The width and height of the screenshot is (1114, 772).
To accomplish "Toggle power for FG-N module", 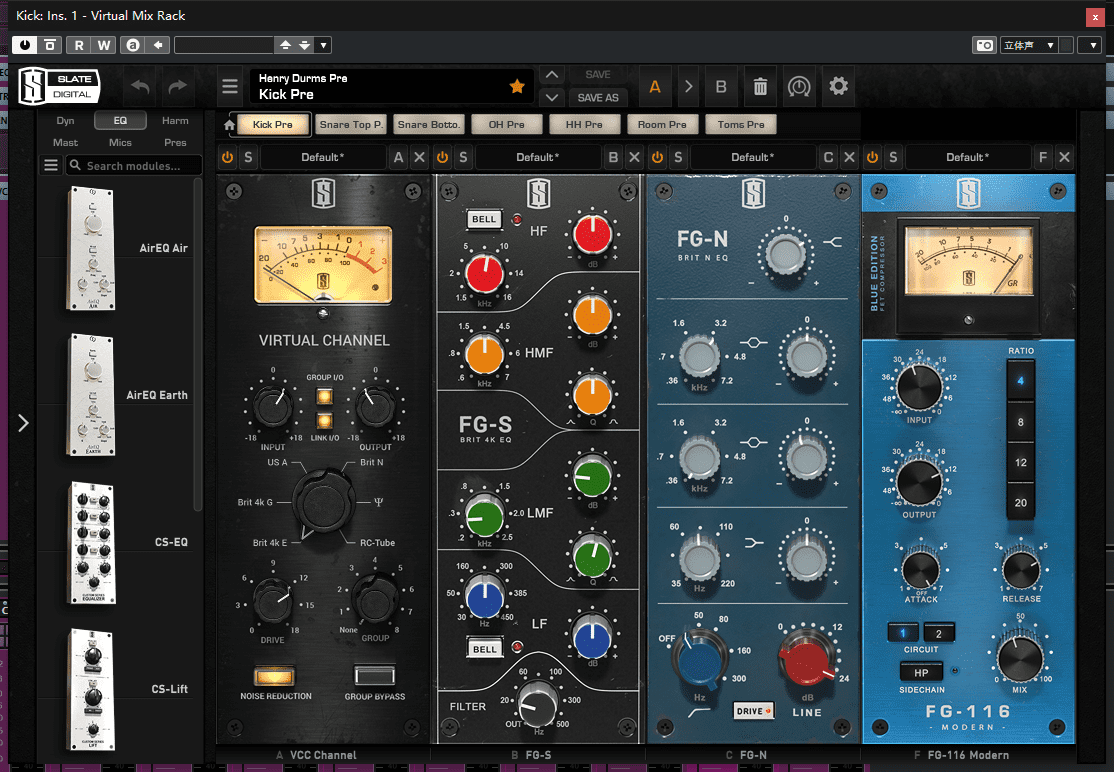I will click(657, 158).
